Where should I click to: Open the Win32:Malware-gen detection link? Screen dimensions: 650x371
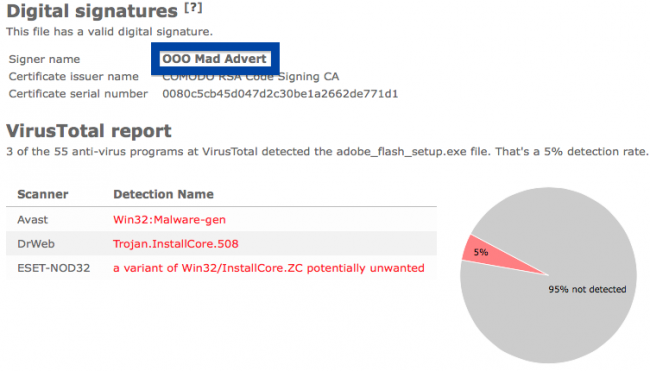(x=169, y=220)
